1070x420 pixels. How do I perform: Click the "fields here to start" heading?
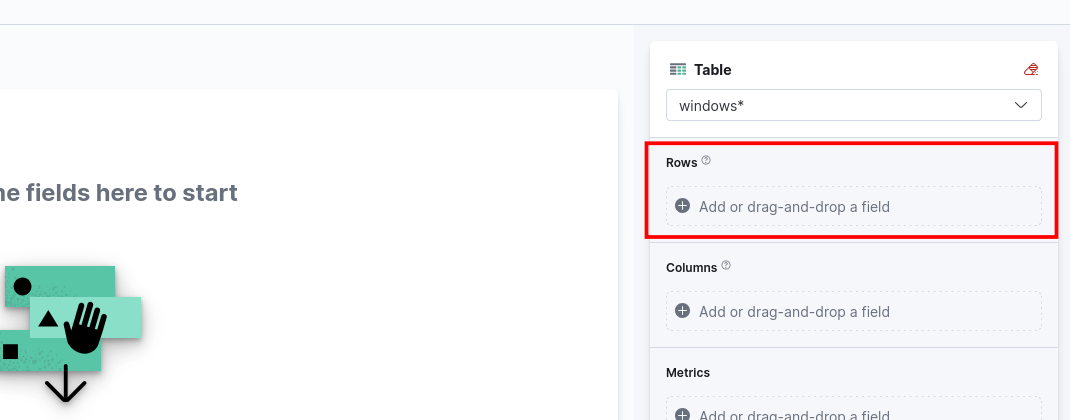tap(119, 193)
